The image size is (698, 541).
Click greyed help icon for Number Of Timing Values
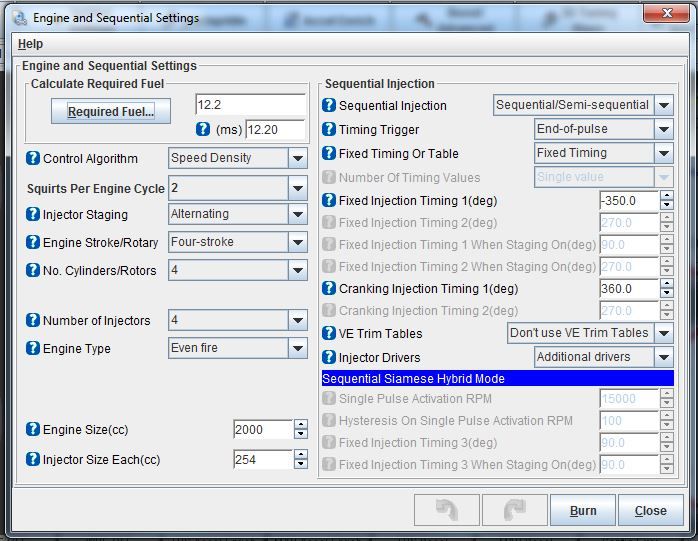[329, 177]
